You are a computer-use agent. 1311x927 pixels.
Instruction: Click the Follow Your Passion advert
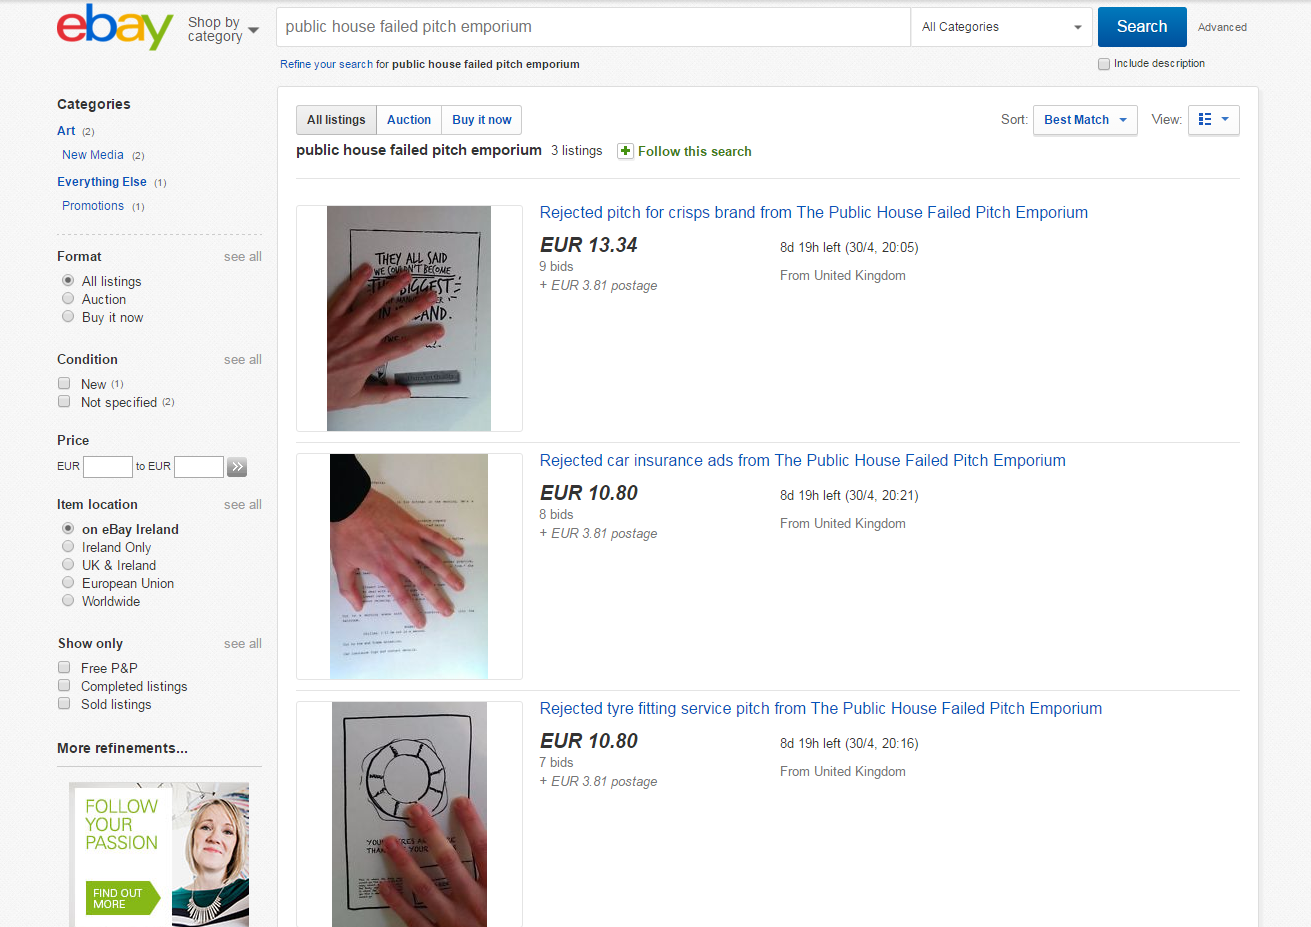(159, 853)
